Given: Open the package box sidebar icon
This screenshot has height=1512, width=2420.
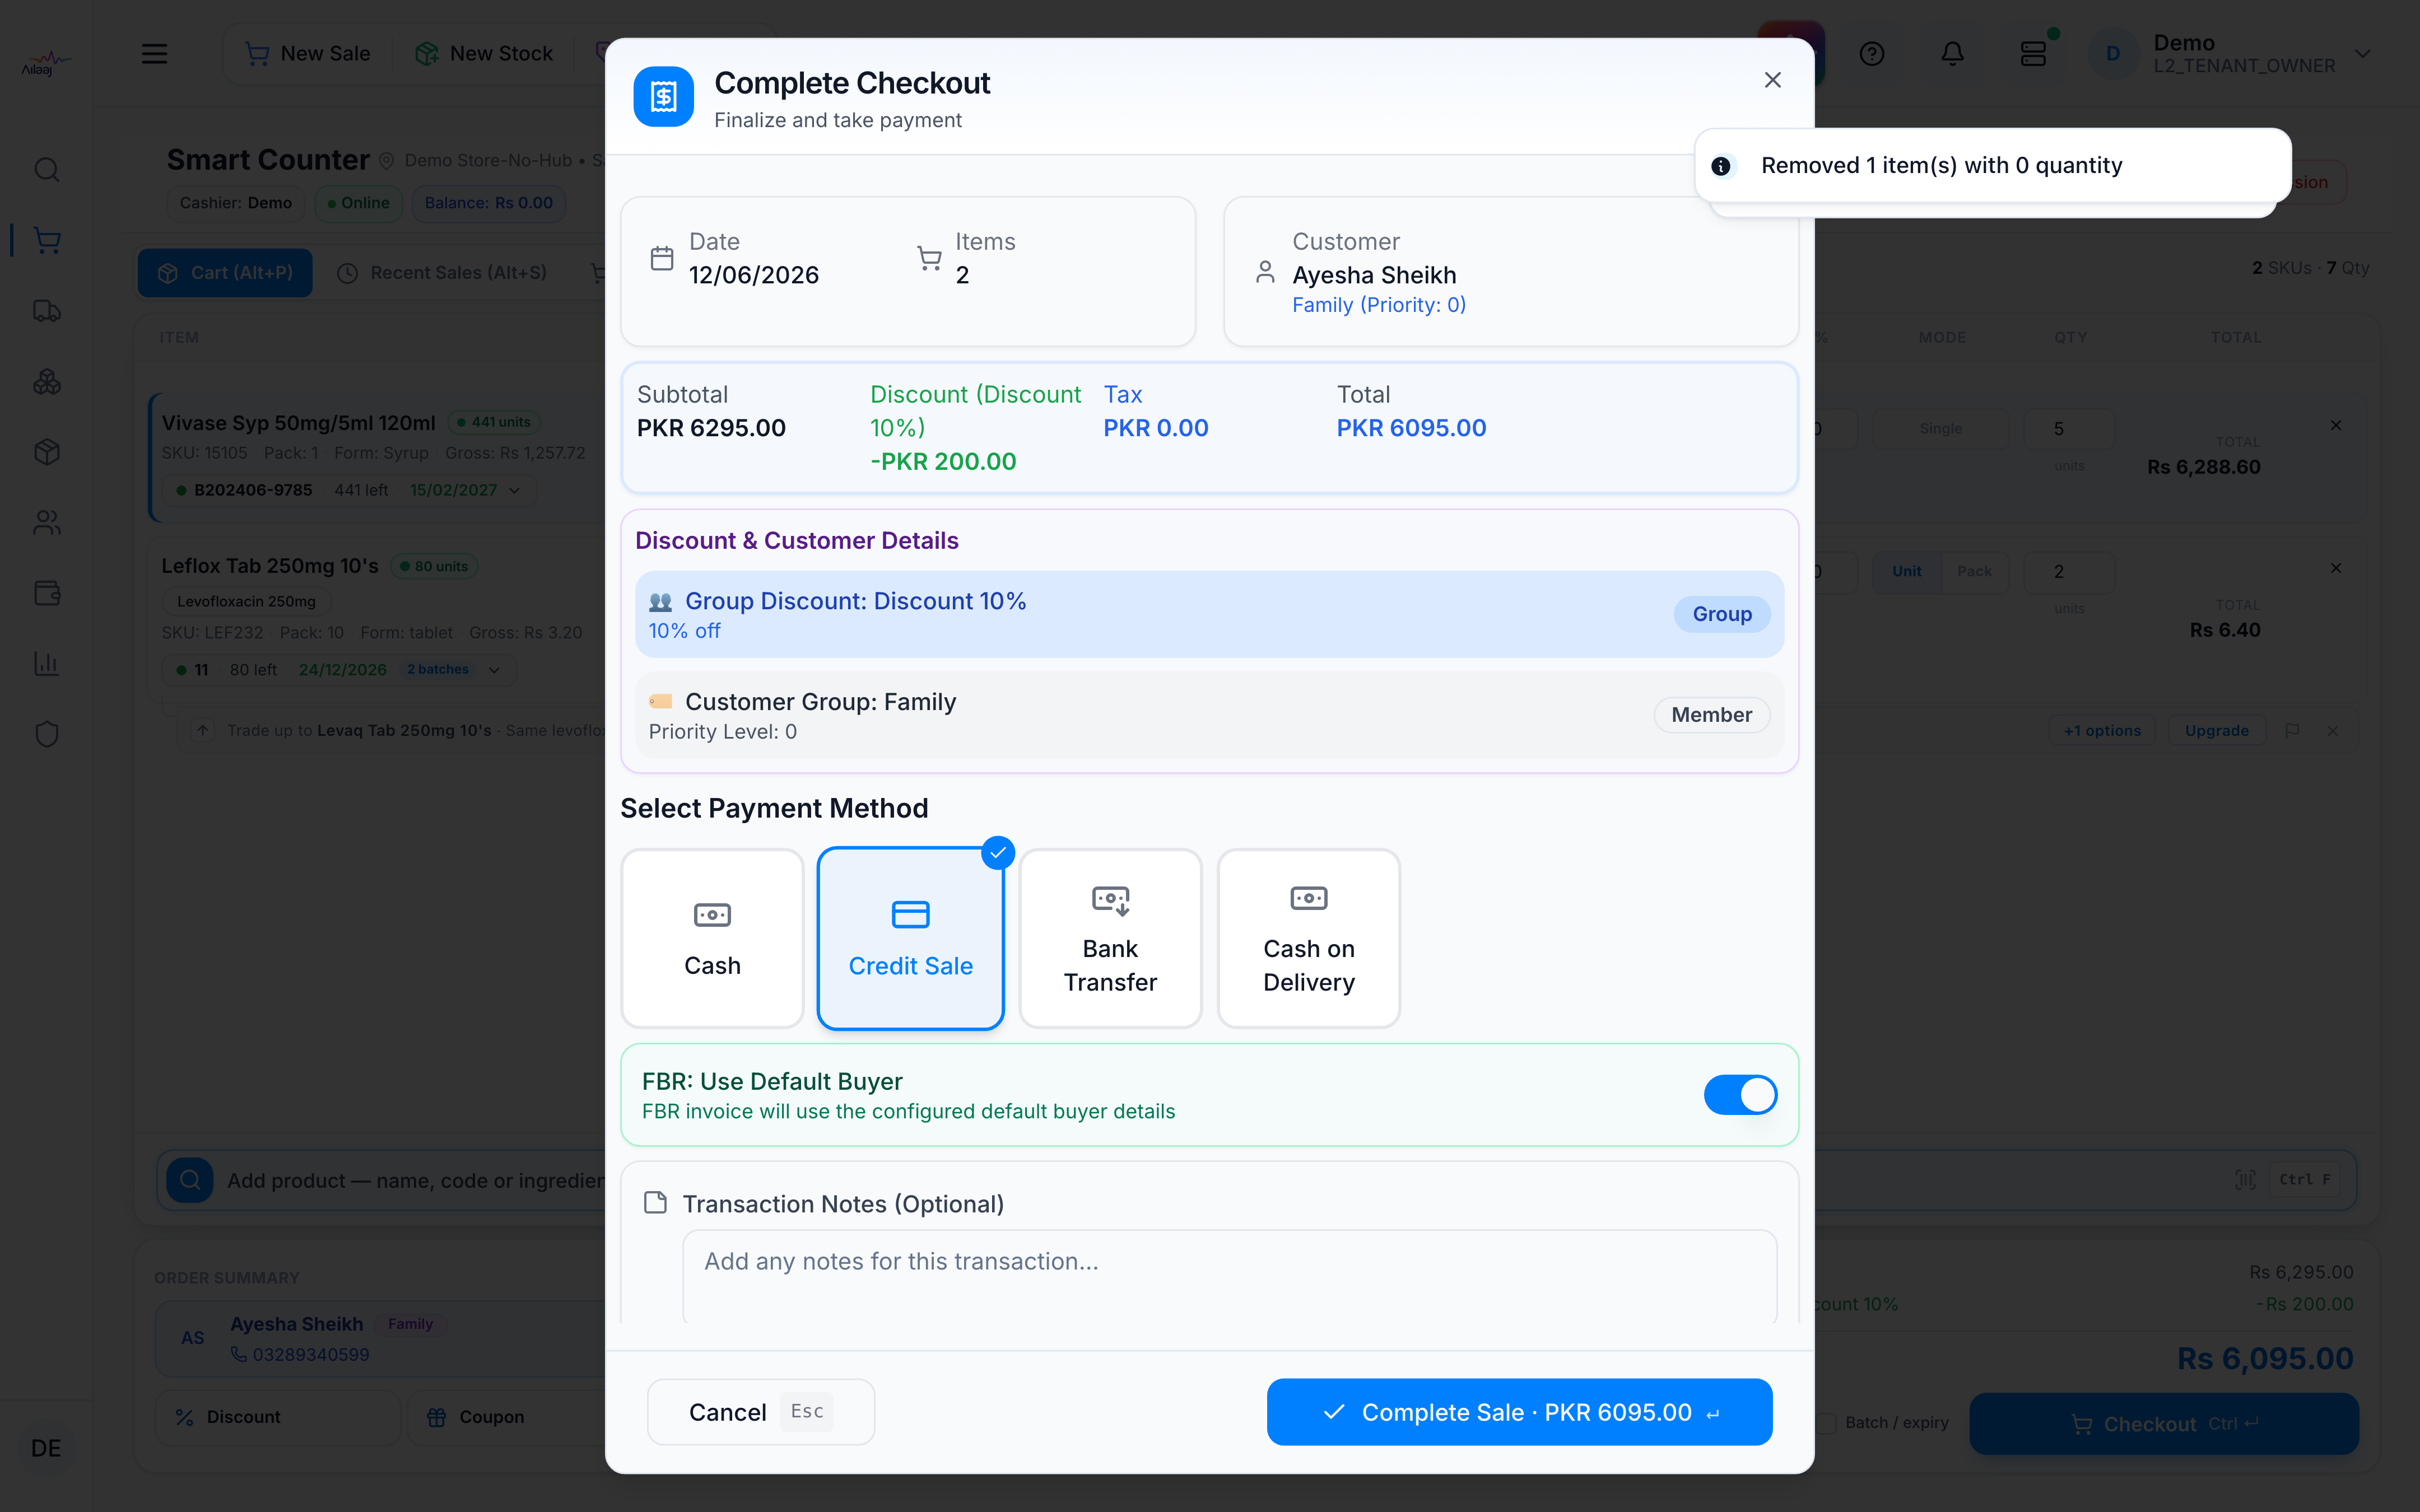Looking at the screenshot, I should [x=47, y=452].
